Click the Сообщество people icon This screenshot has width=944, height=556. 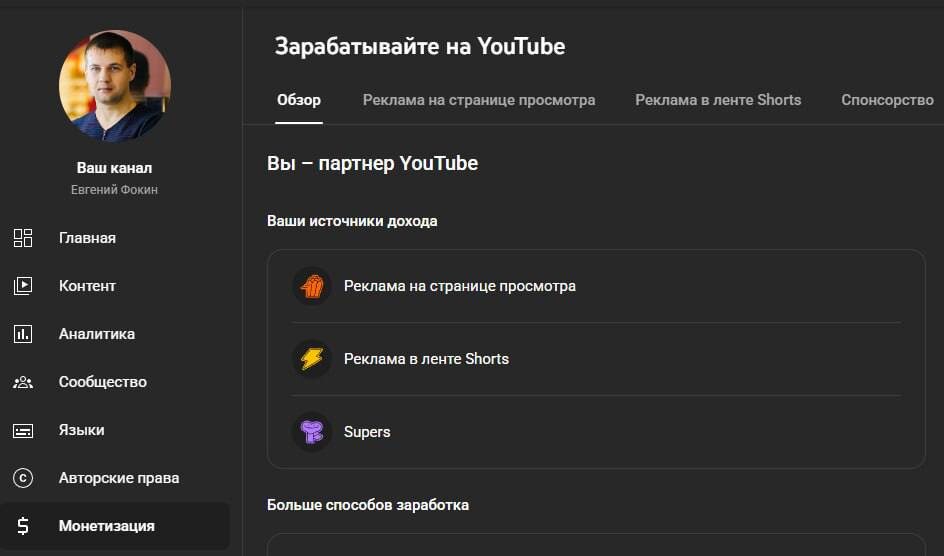point(23,382)
